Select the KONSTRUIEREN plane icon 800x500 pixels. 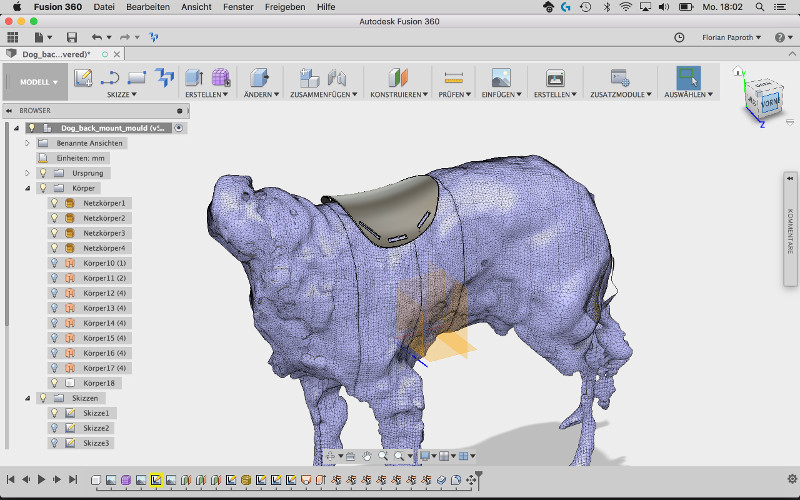(398, 77)
